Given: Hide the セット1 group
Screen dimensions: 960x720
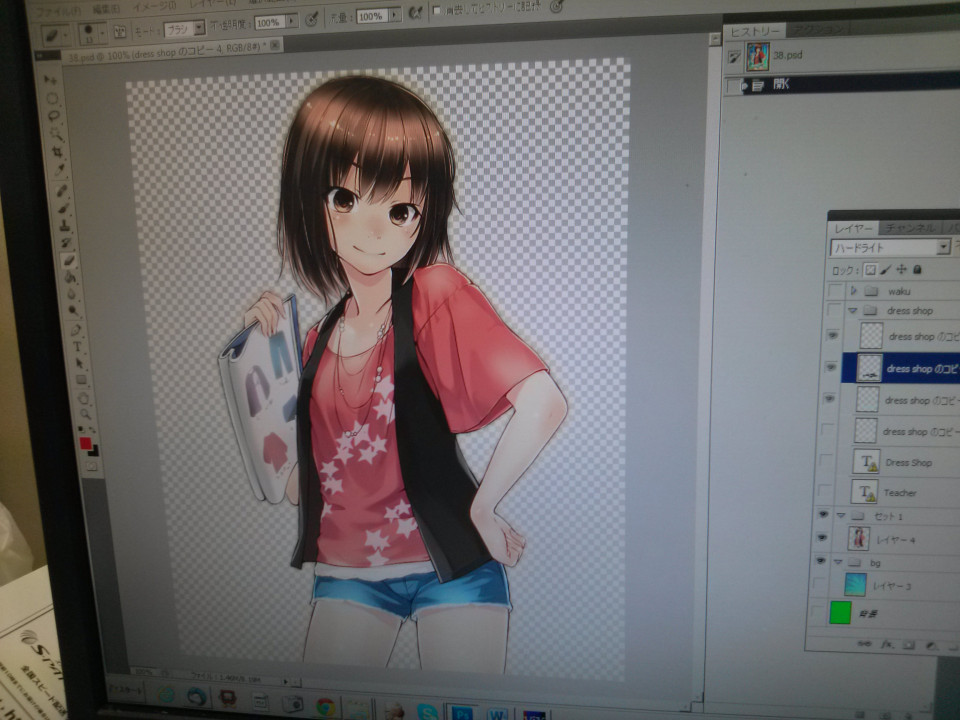Looking at the screenshot, I should (x=823, y=514).
